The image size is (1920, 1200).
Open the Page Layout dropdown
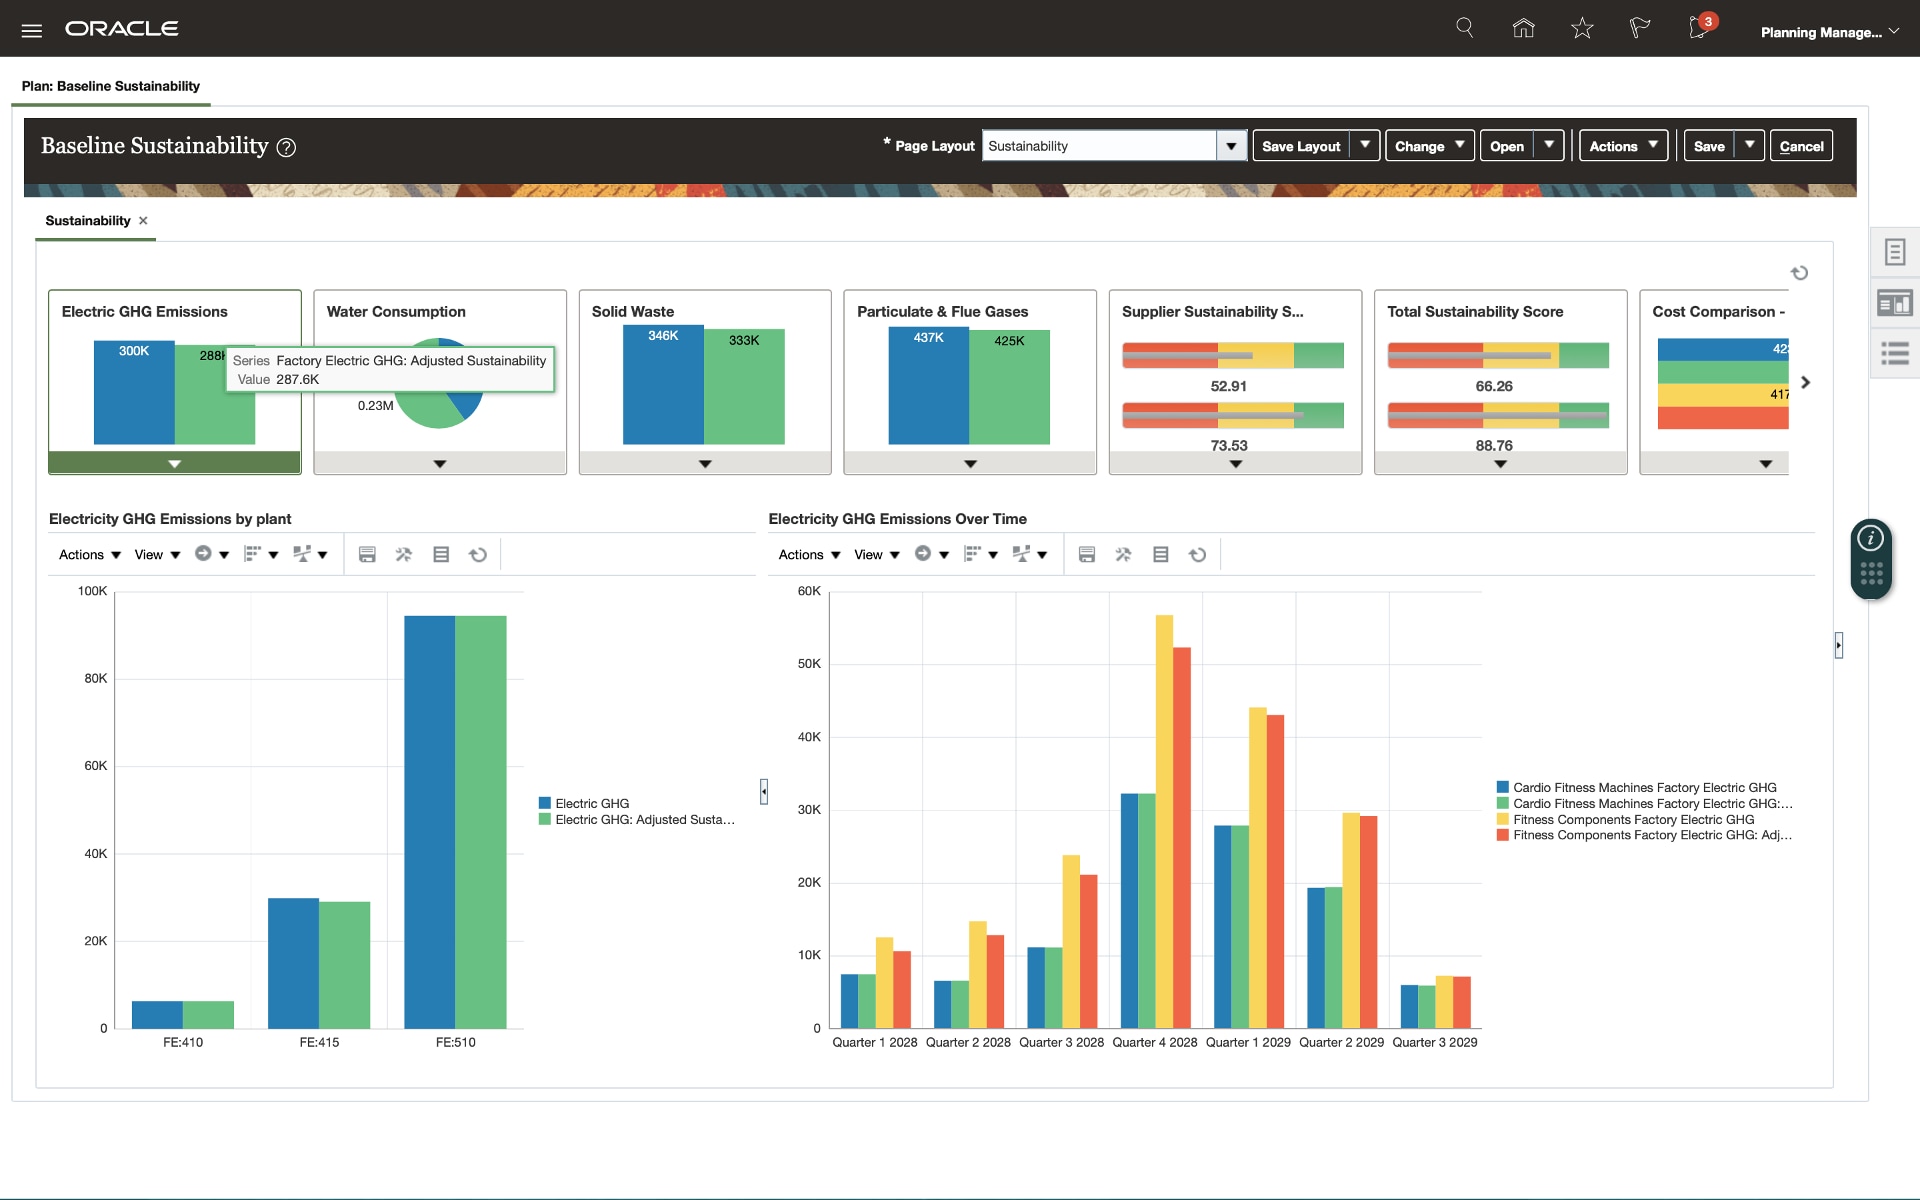click(1231, 146)
